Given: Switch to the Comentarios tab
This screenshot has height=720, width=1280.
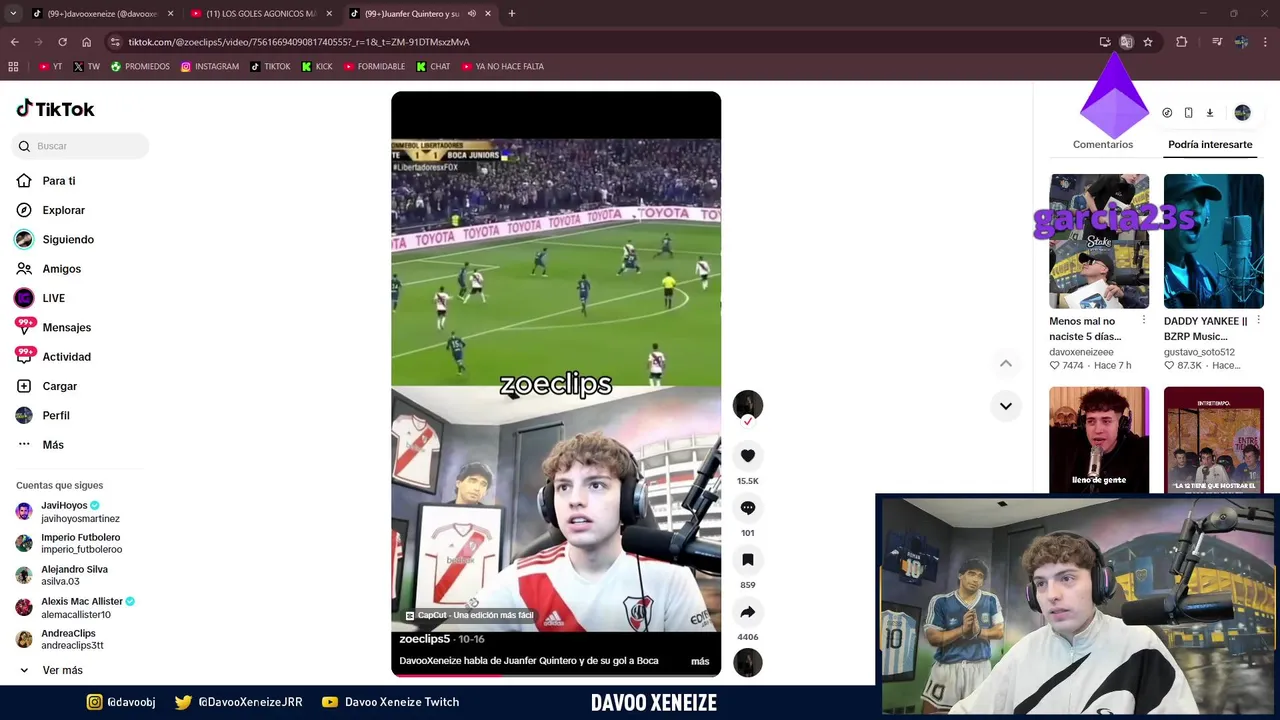Looking at the screenshot, I should [1103, 145].
